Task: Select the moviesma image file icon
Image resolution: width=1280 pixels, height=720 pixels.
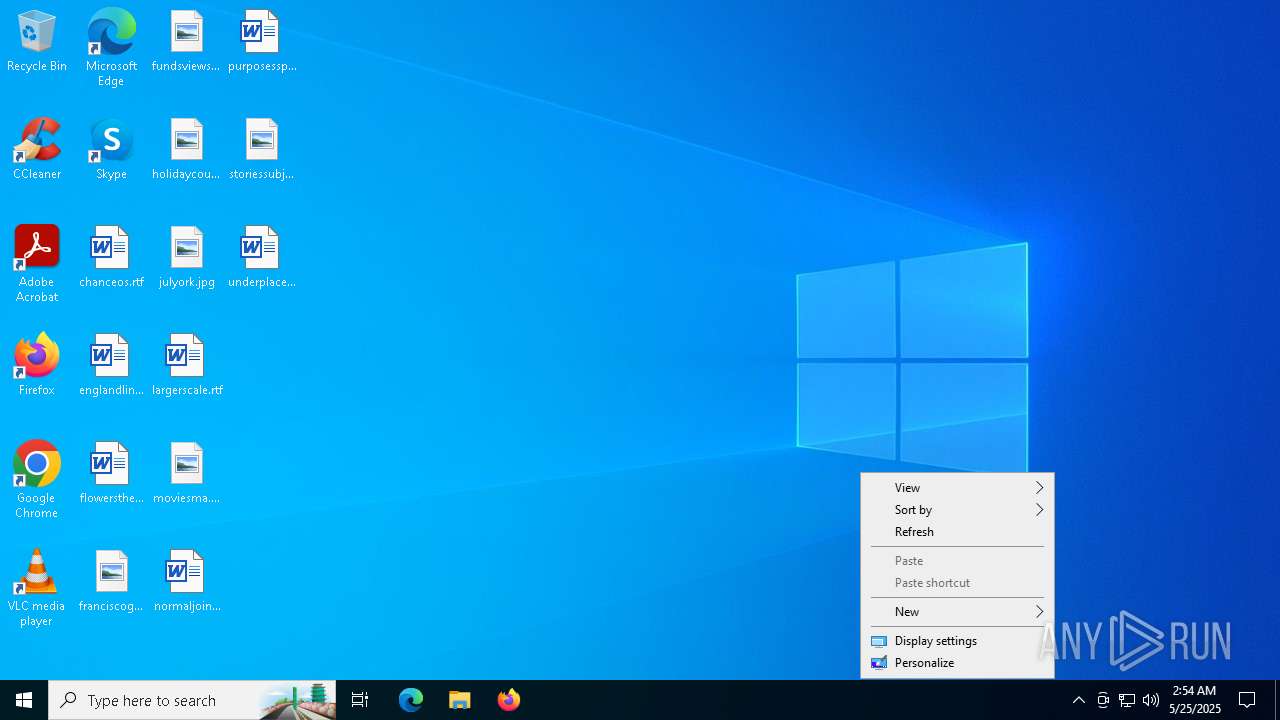Action: click(x=186, y=474)
